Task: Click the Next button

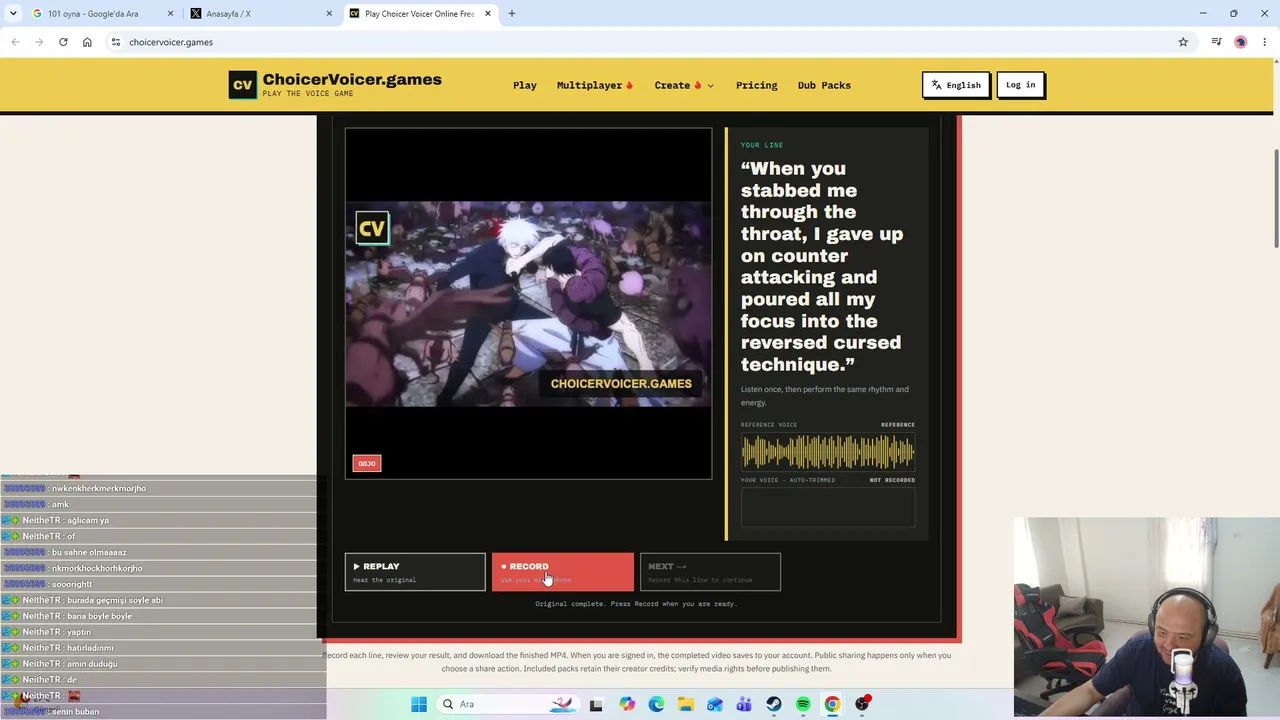Action: [710, 572]
